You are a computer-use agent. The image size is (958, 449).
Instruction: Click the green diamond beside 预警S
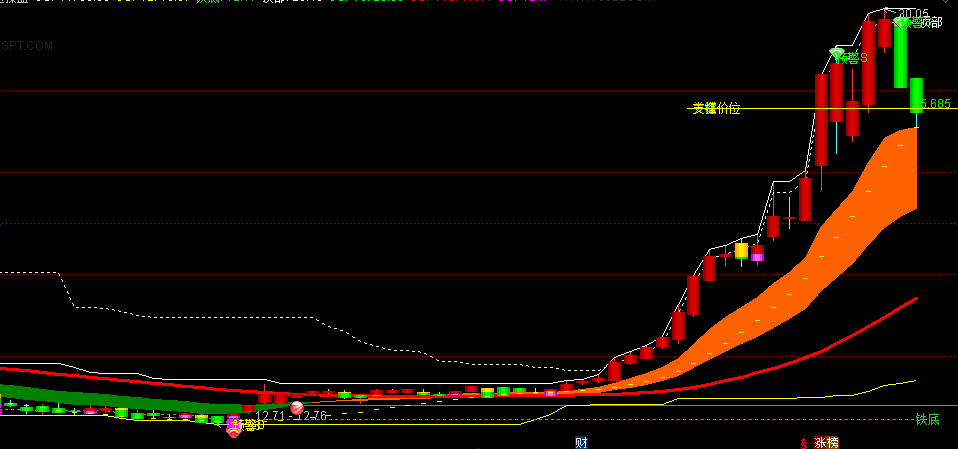pos(837,54)
